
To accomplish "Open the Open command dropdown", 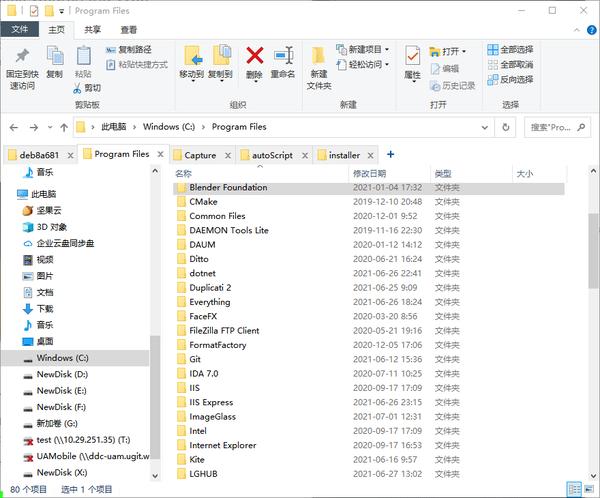I will tap(448, 51).
